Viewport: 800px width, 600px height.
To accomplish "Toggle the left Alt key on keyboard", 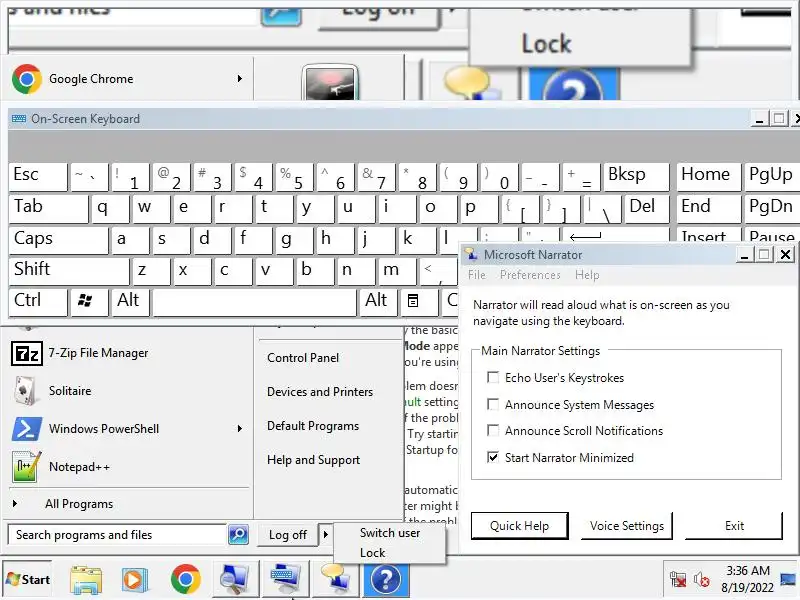I will pos(131,302).
